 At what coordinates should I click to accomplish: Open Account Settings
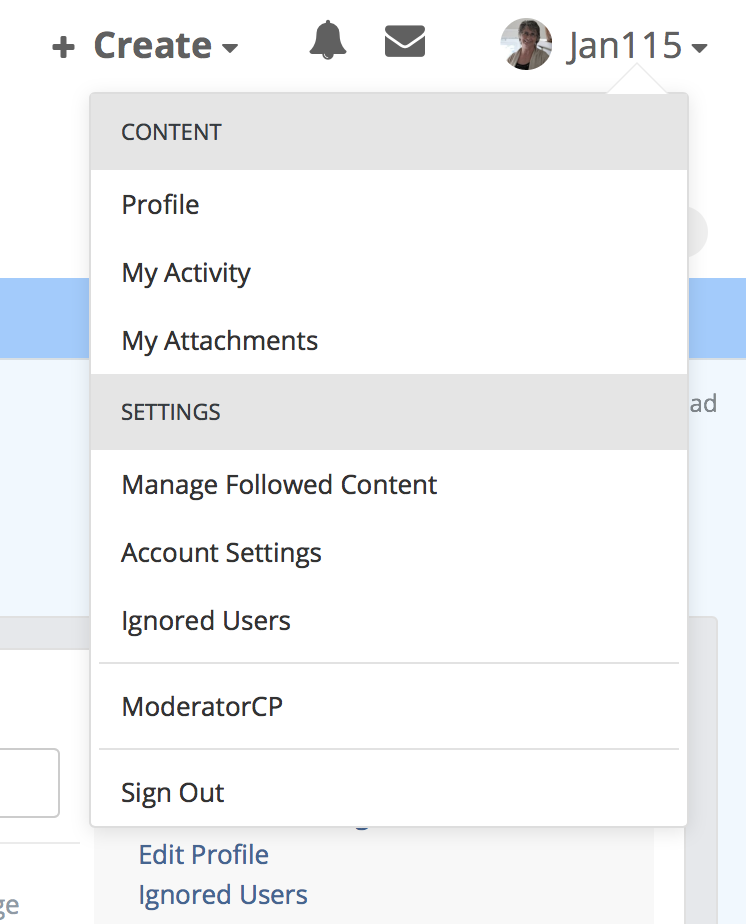point(221,553)
